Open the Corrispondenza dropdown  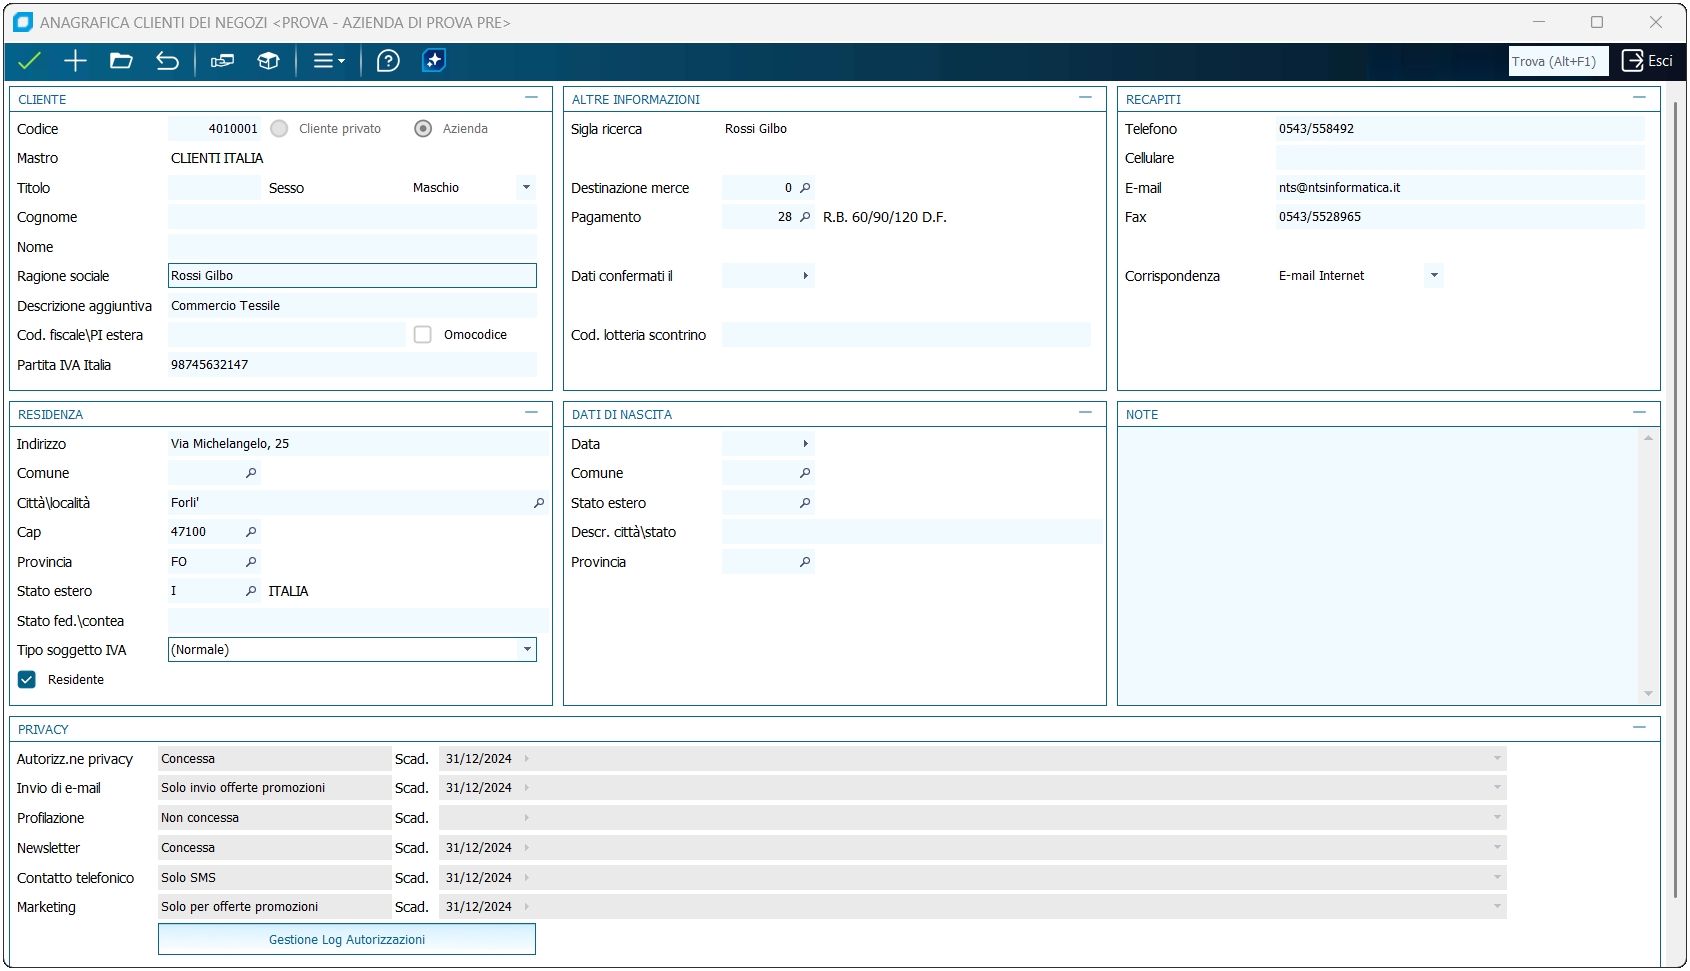[x=1434, y=276]
